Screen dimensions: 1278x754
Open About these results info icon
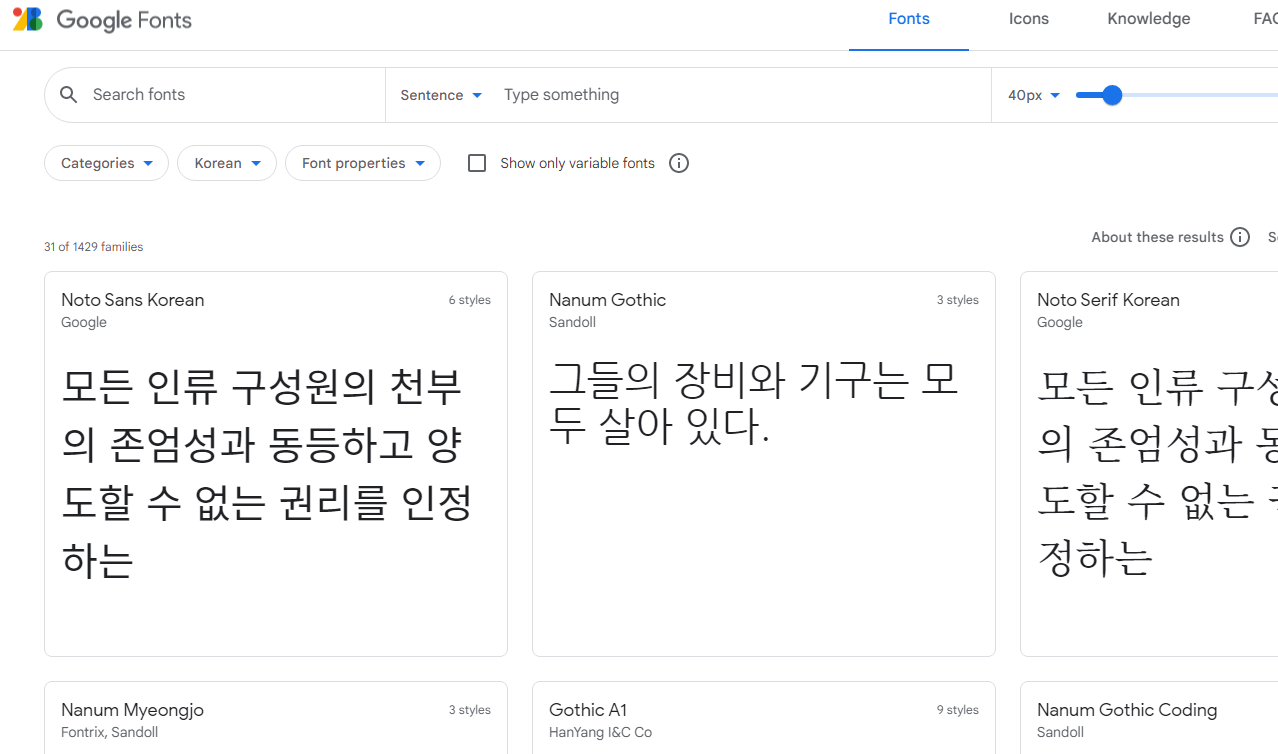1240,237
